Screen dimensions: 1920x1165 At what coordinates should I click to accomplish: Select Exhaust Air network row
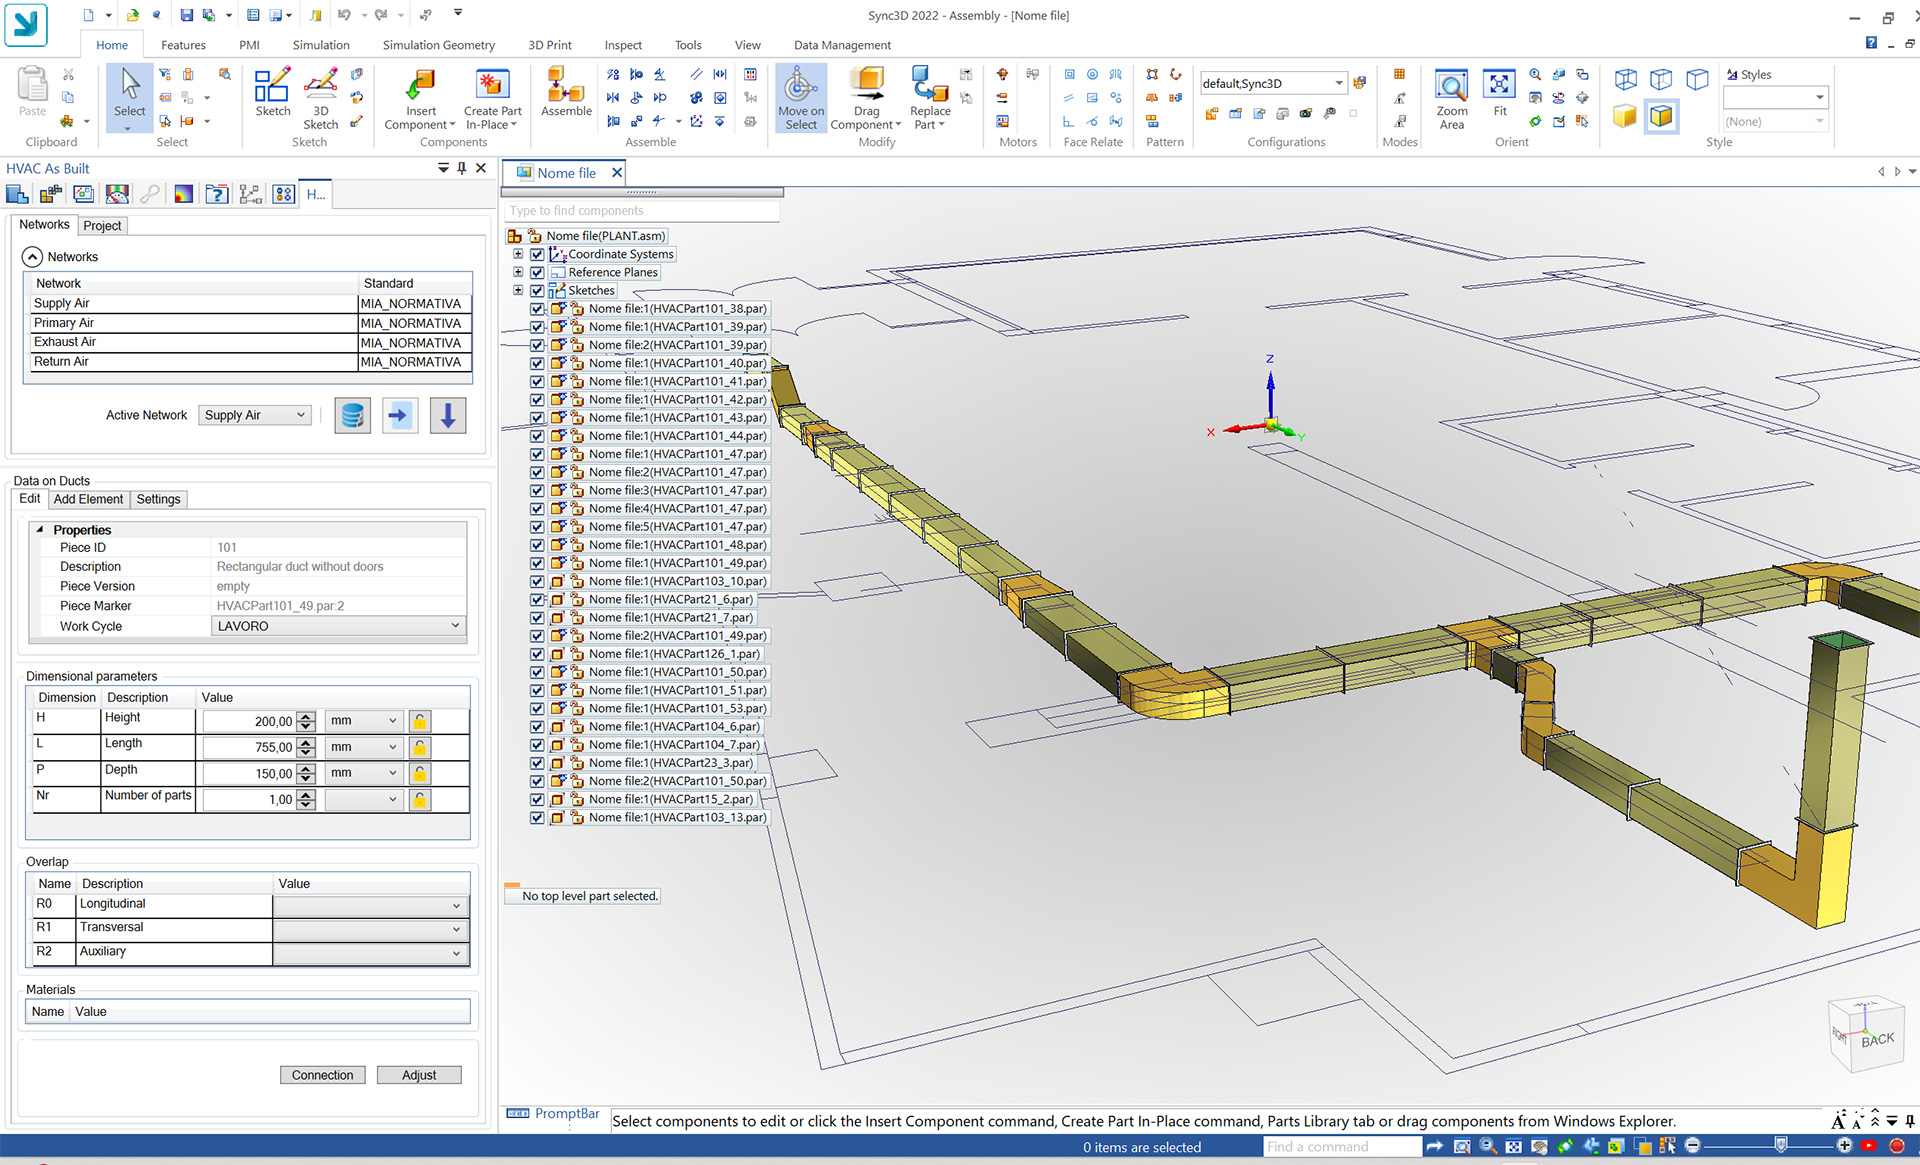[x=248, y=342]
